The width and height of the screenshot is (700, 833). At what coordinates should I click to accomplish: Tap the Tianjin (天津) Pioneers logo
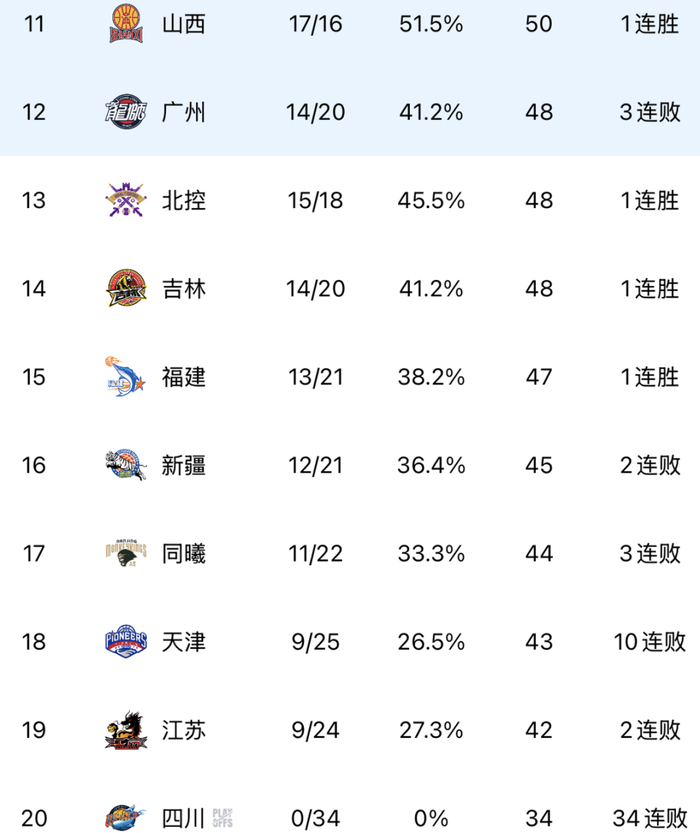(x=126, y=641)
